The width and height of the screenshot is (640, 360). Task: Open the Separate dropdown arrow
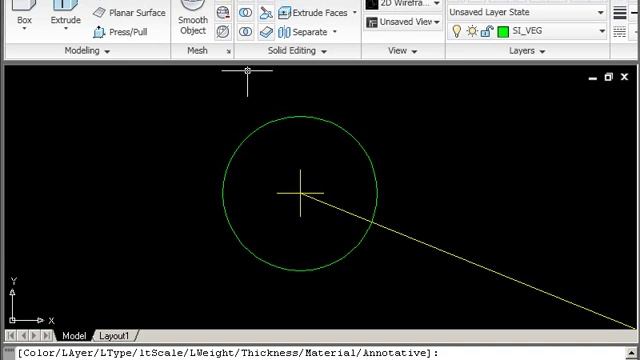(x=335, y=32)
